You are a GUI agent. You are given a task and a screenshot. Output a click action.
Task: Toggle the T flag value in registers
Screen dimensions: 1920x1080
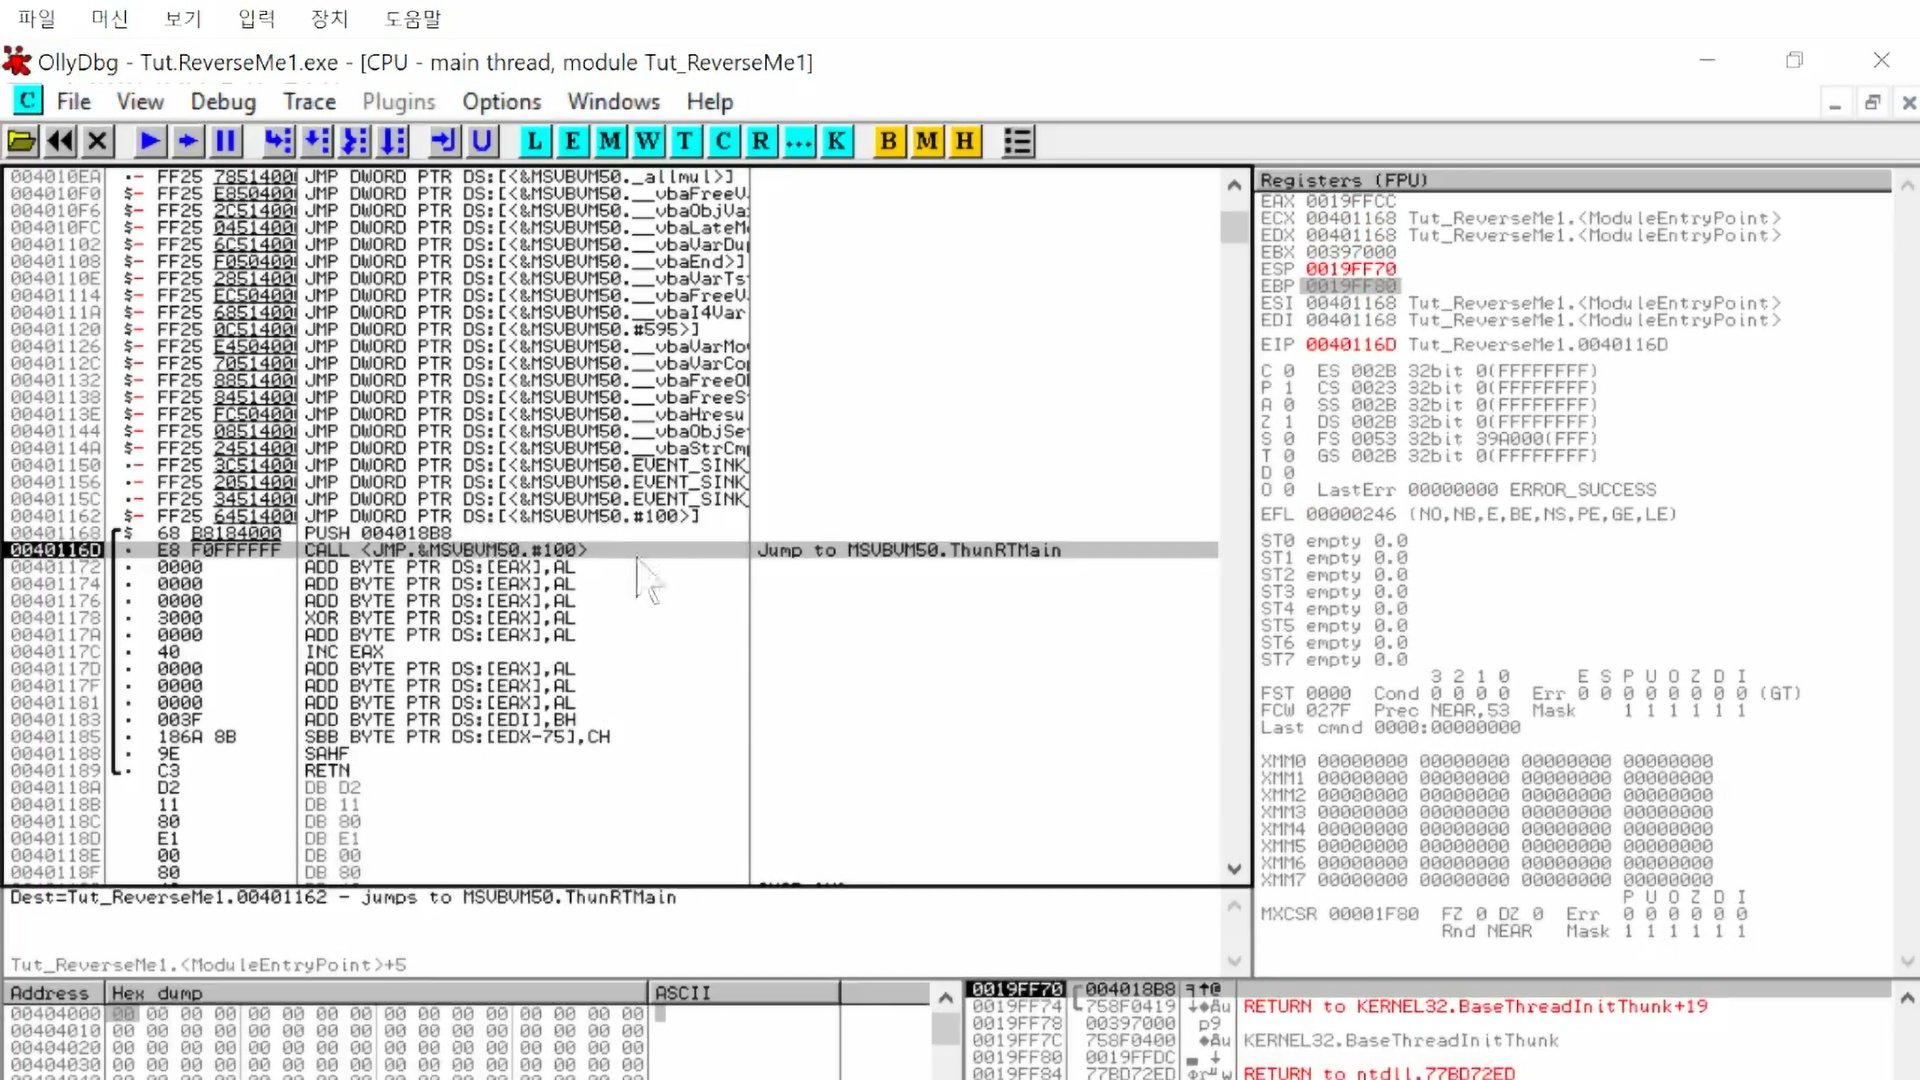coord(1289,456)
